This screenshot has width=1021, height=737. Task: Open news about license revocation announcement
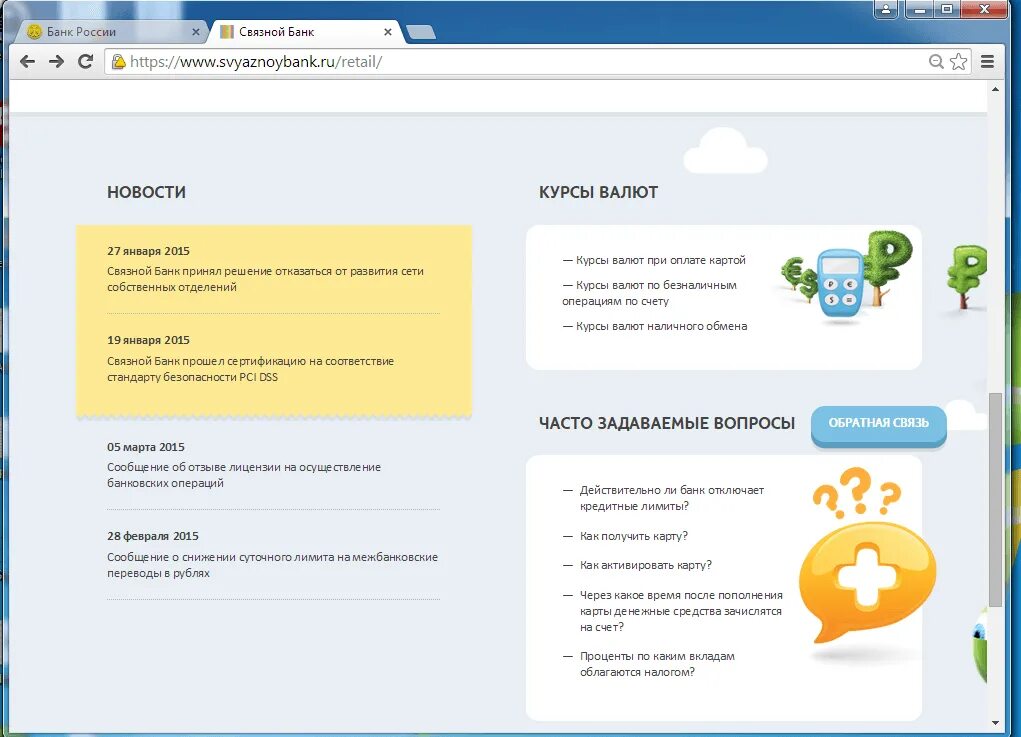(244, 475)
